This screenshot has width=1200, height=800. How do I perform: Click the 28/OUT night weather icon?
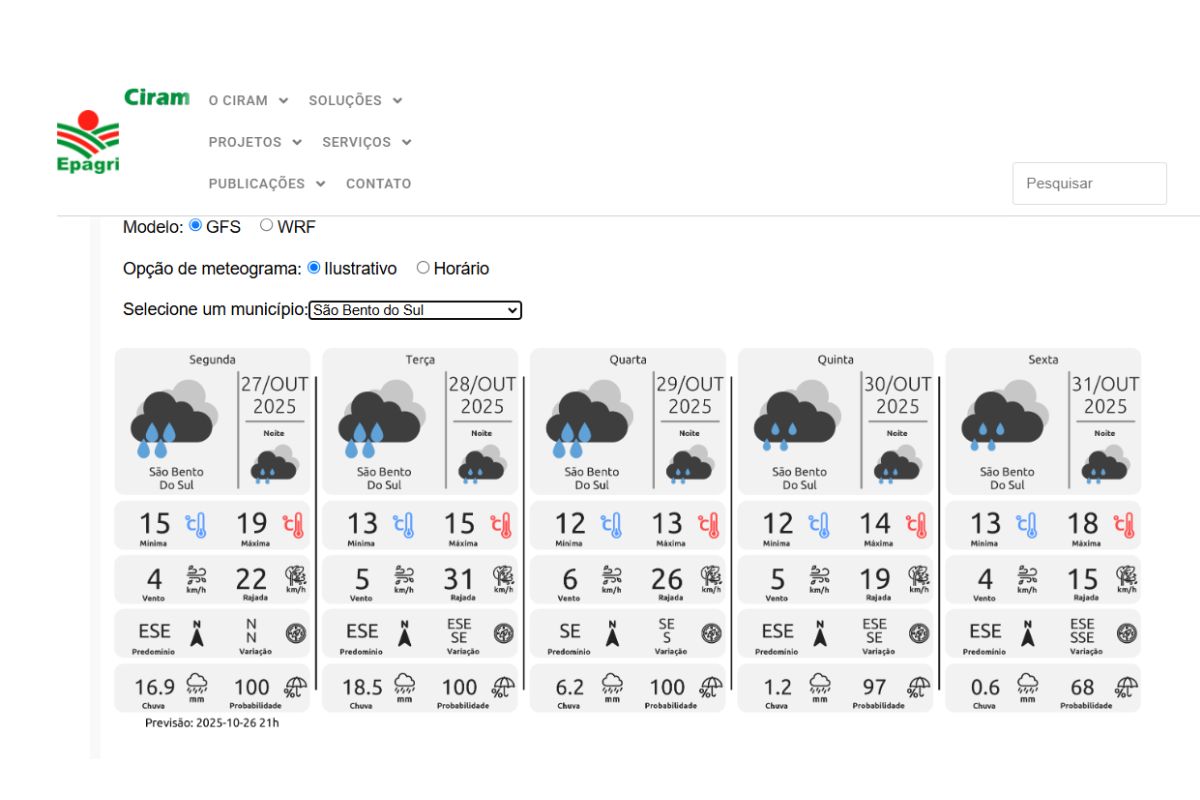point(482,464)
